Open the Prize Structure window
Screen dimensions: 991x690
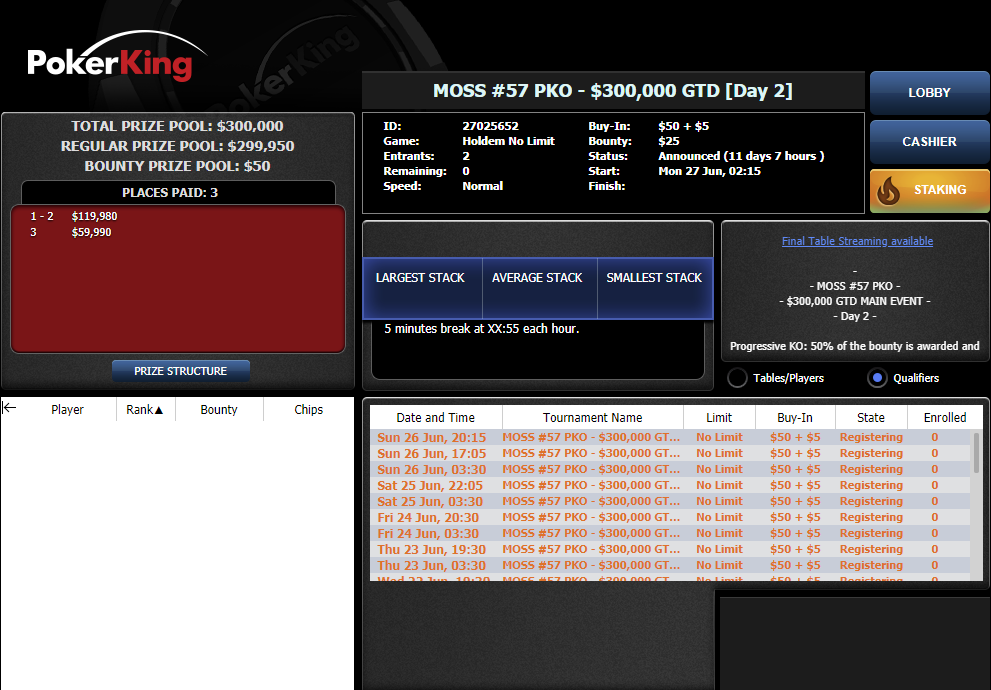(181, 371)
